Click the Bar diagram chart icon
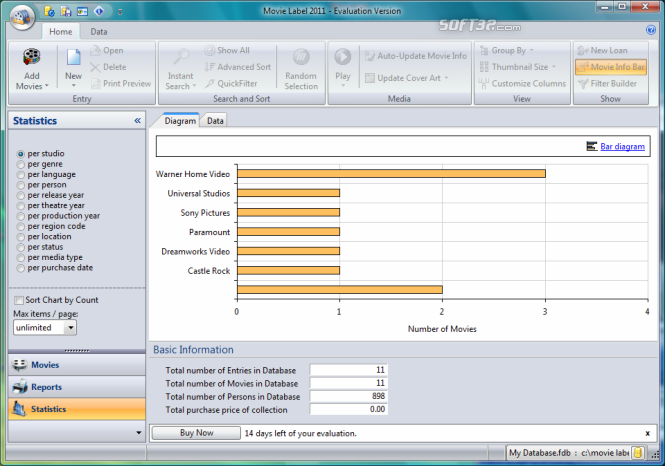 pos(592,146)
